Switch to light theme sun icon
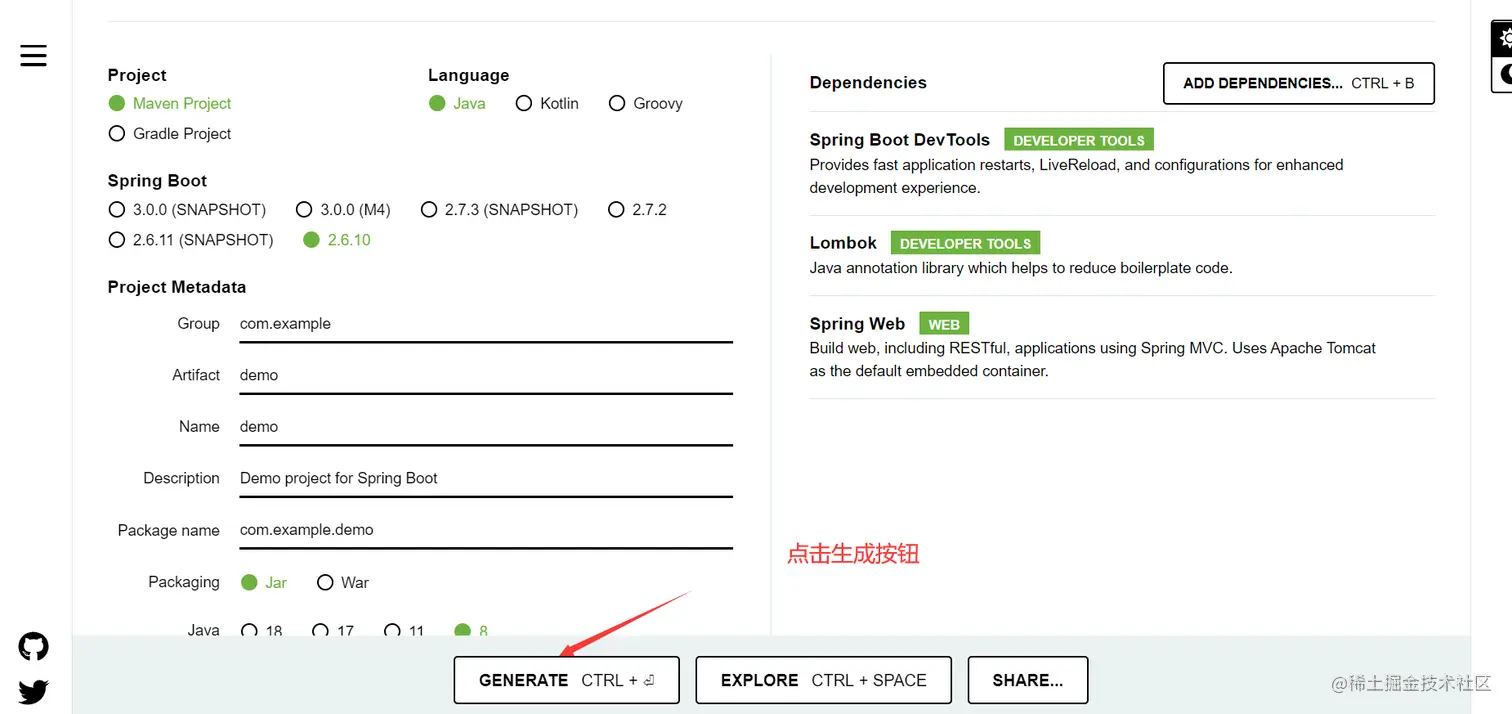 point(1503,40)
